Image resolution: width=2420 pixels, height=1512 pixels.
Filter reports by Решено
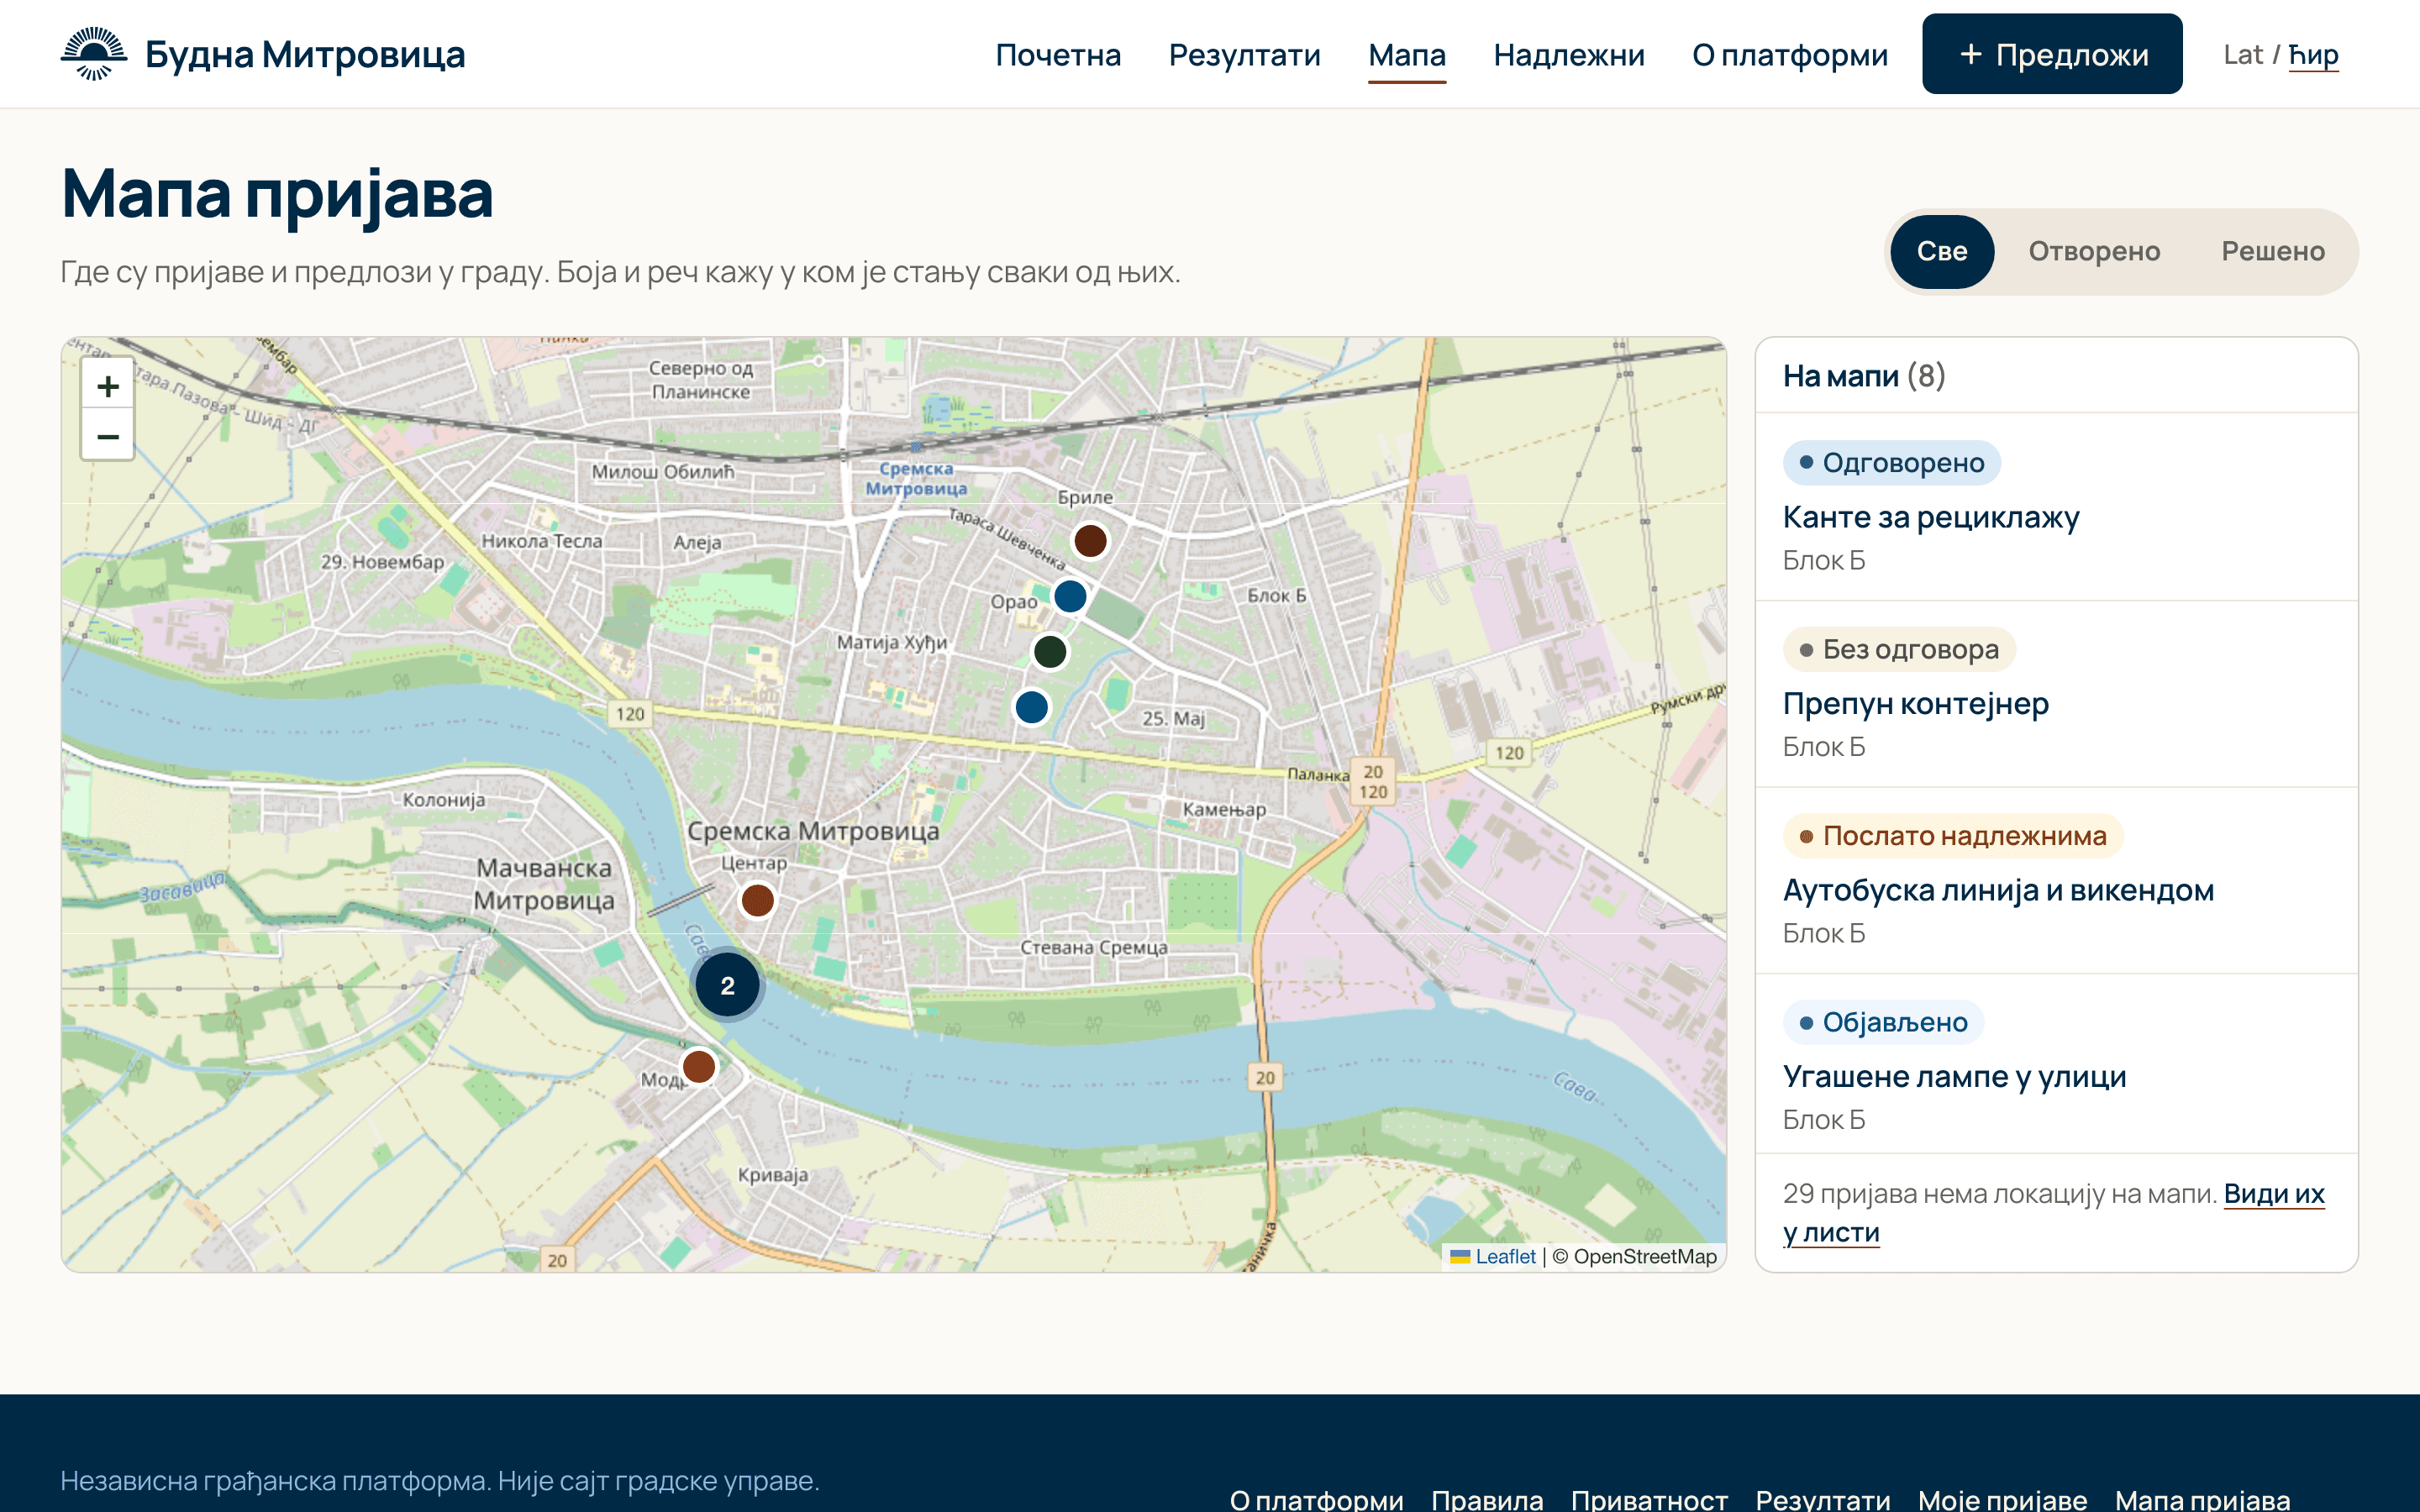pos(2273,251)
